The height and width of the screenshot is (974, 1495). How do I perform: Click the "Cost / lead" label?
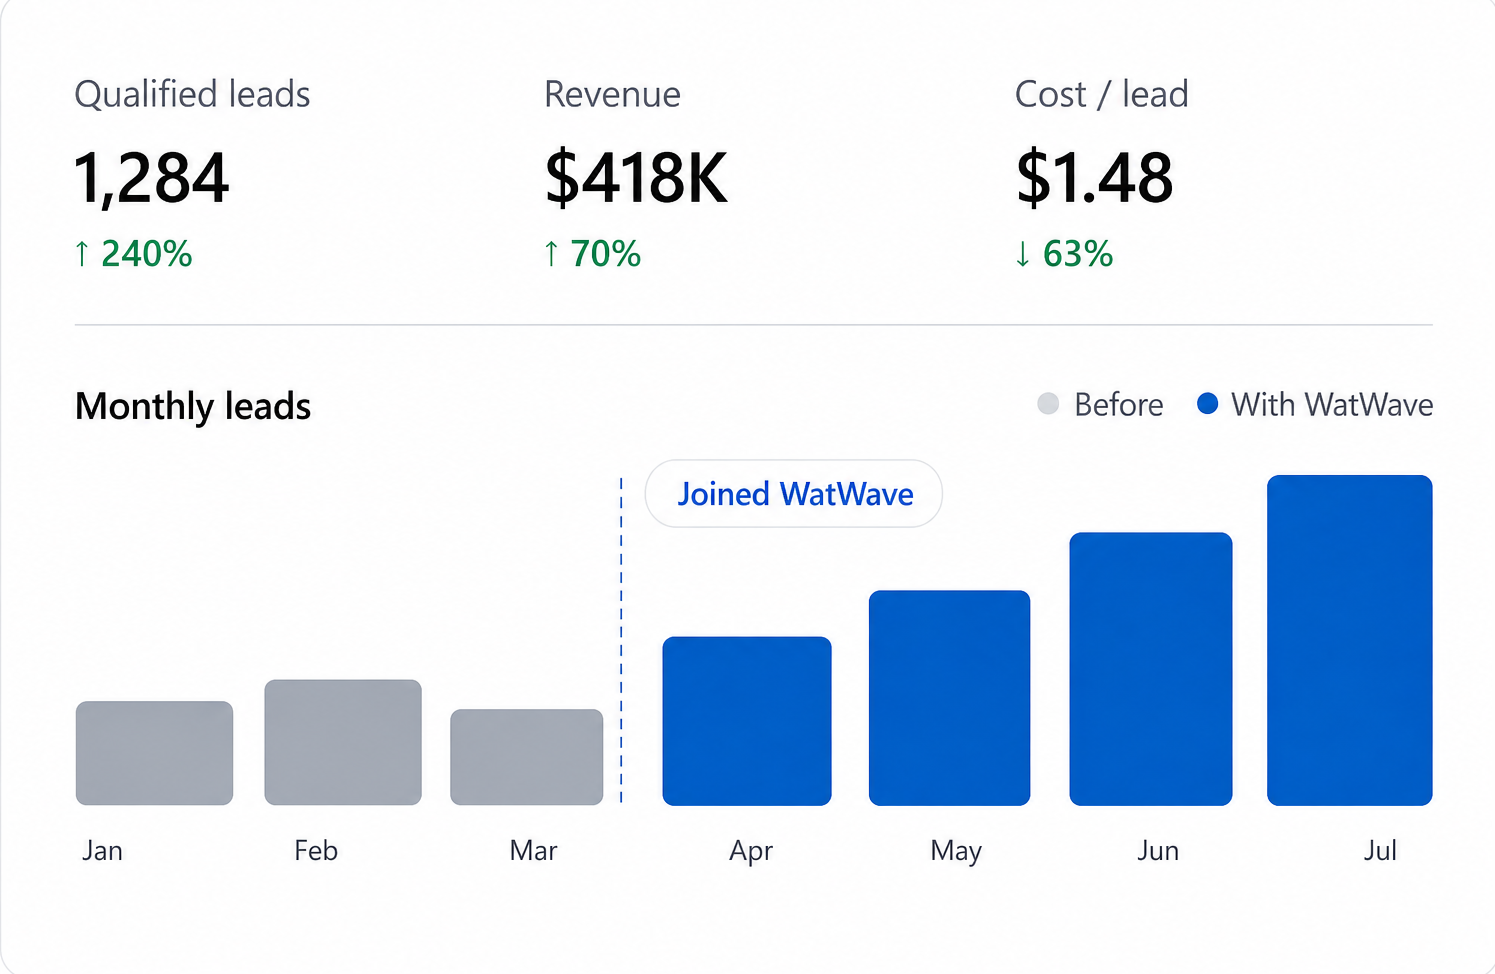click(1102, 94)
